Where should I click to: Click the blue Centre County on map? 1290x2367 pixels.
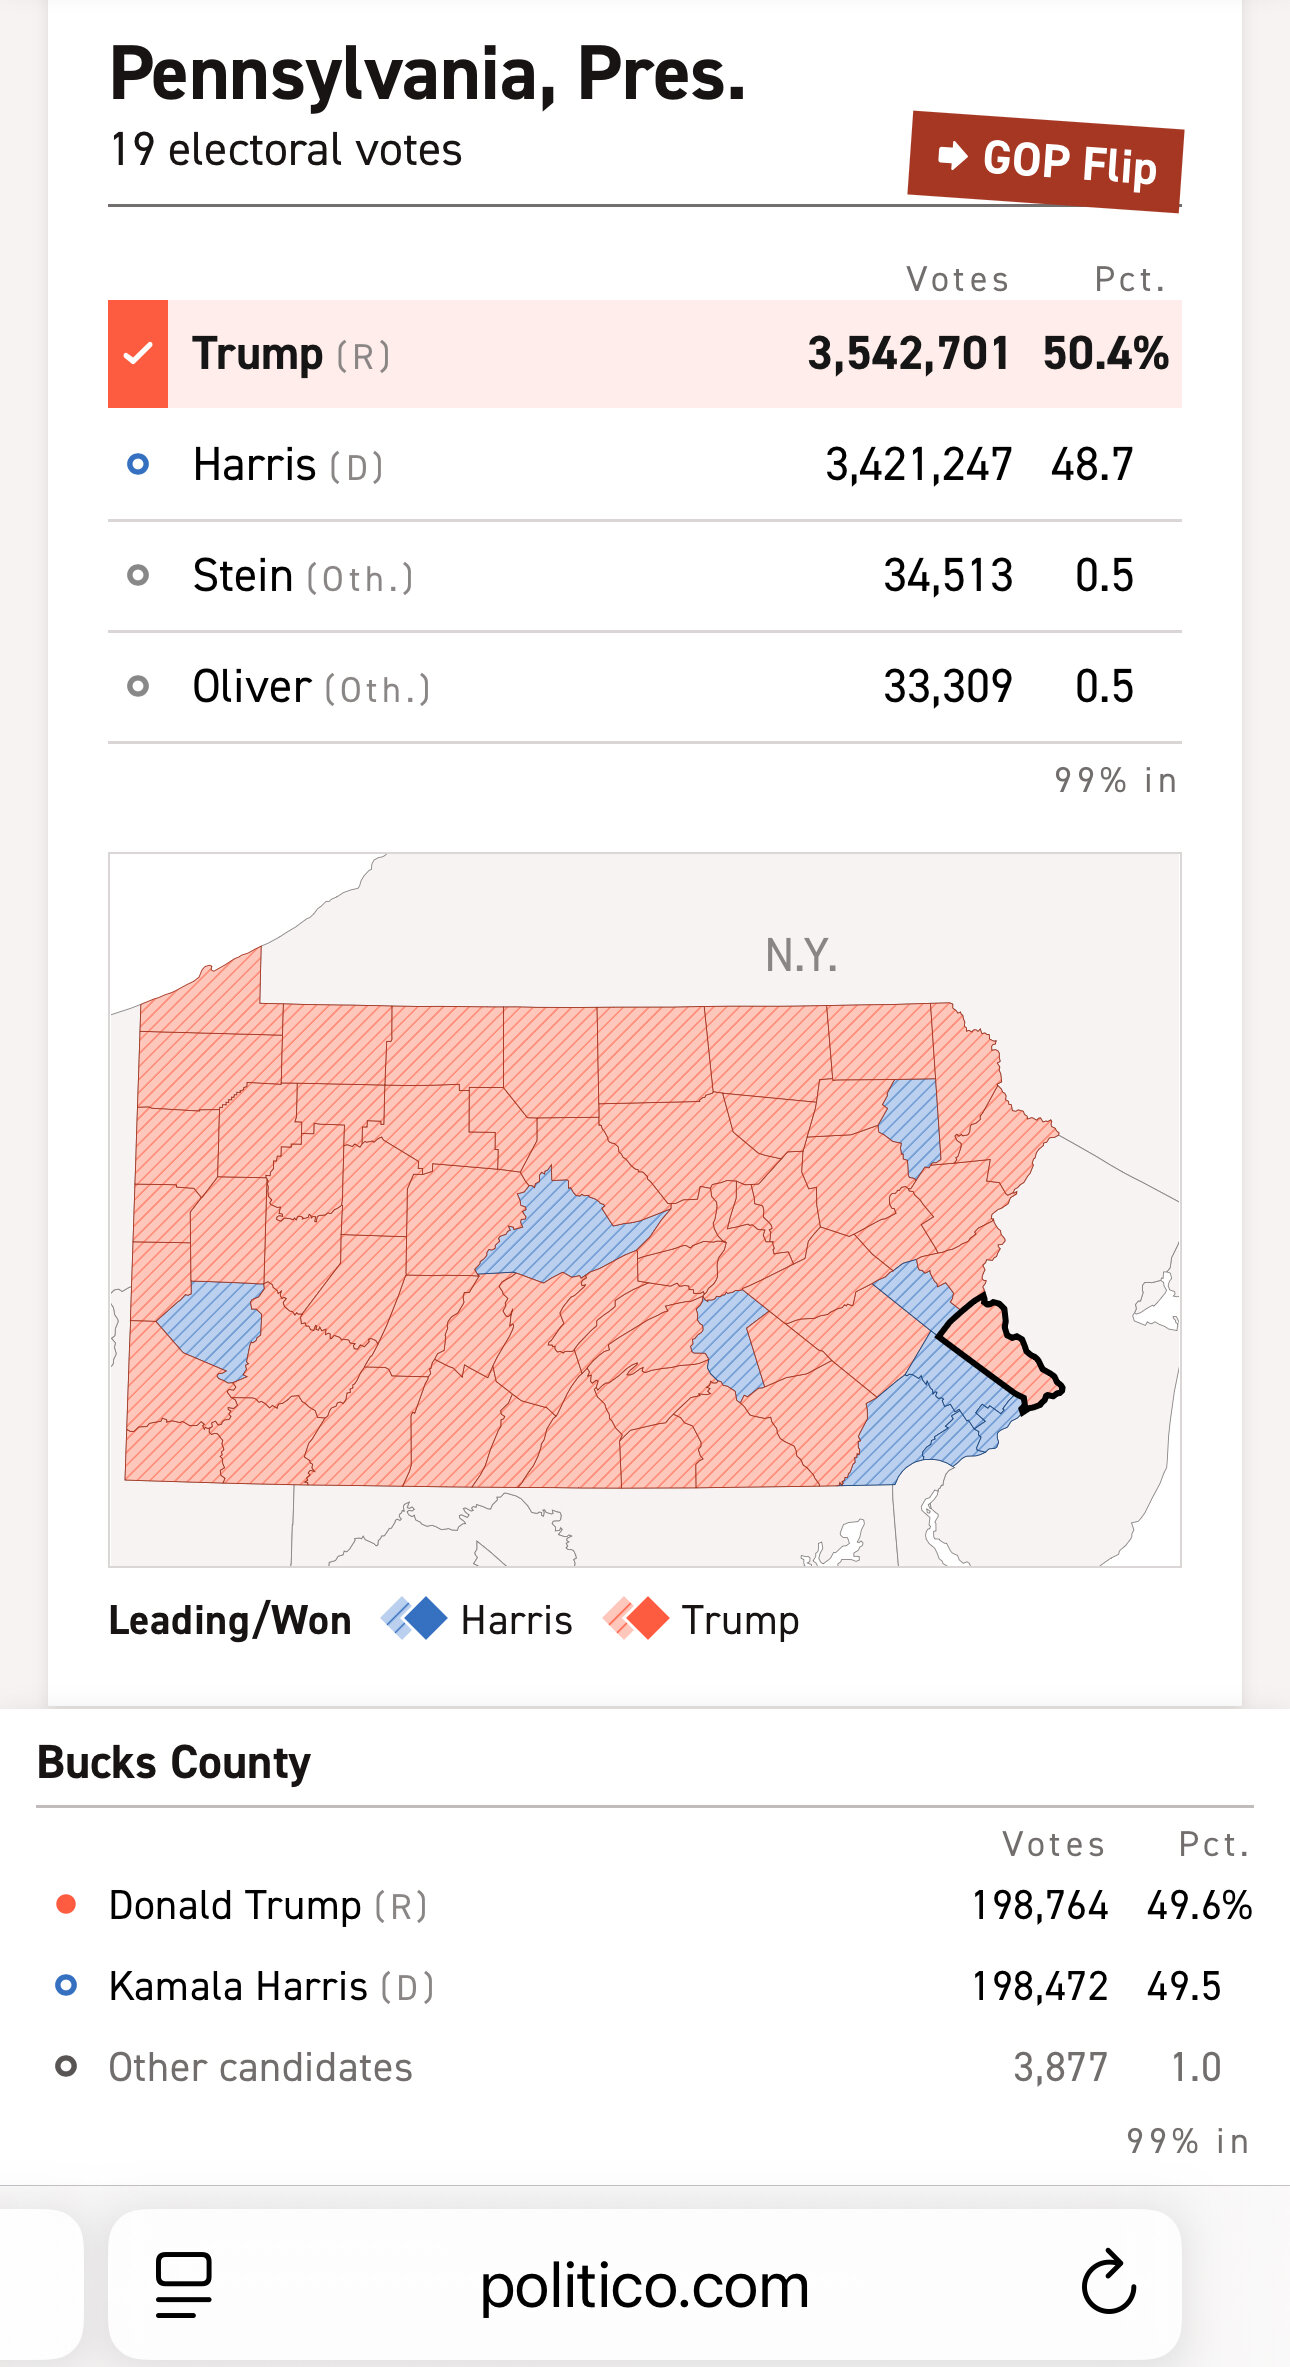click(565, 1229)
